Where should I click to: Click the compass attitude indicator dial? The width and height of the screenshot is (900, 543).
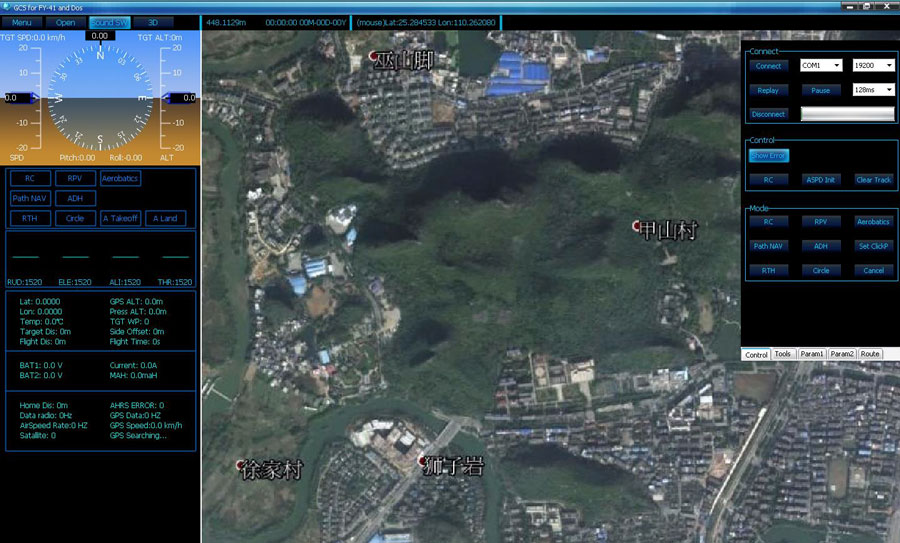(100, 98)
